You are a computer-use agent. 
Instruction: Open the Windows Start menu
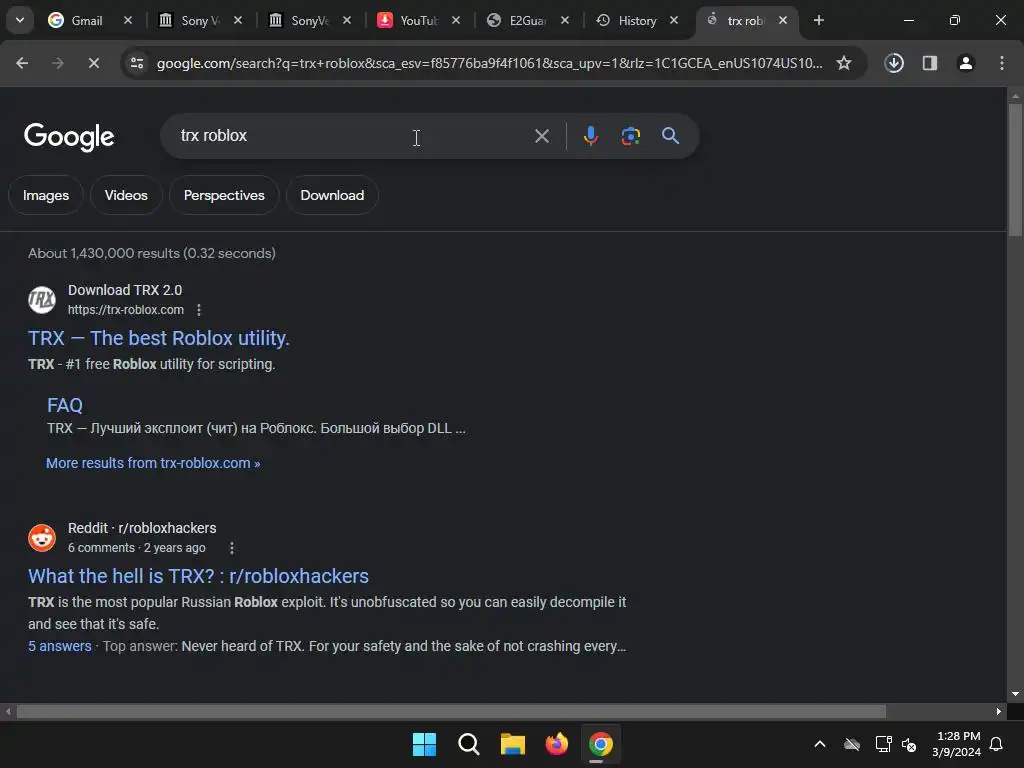click(x=424, y=744)
